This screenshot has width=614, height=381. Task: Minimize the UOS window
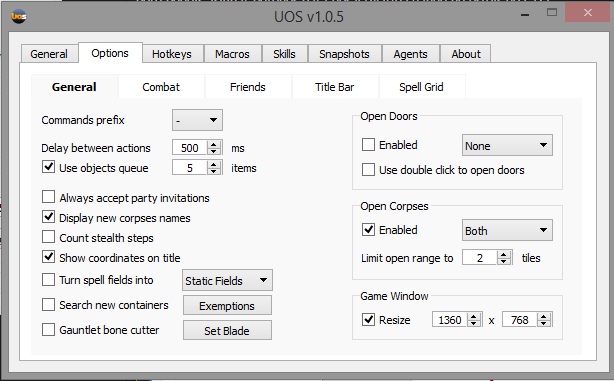click(x=526, y=14)
